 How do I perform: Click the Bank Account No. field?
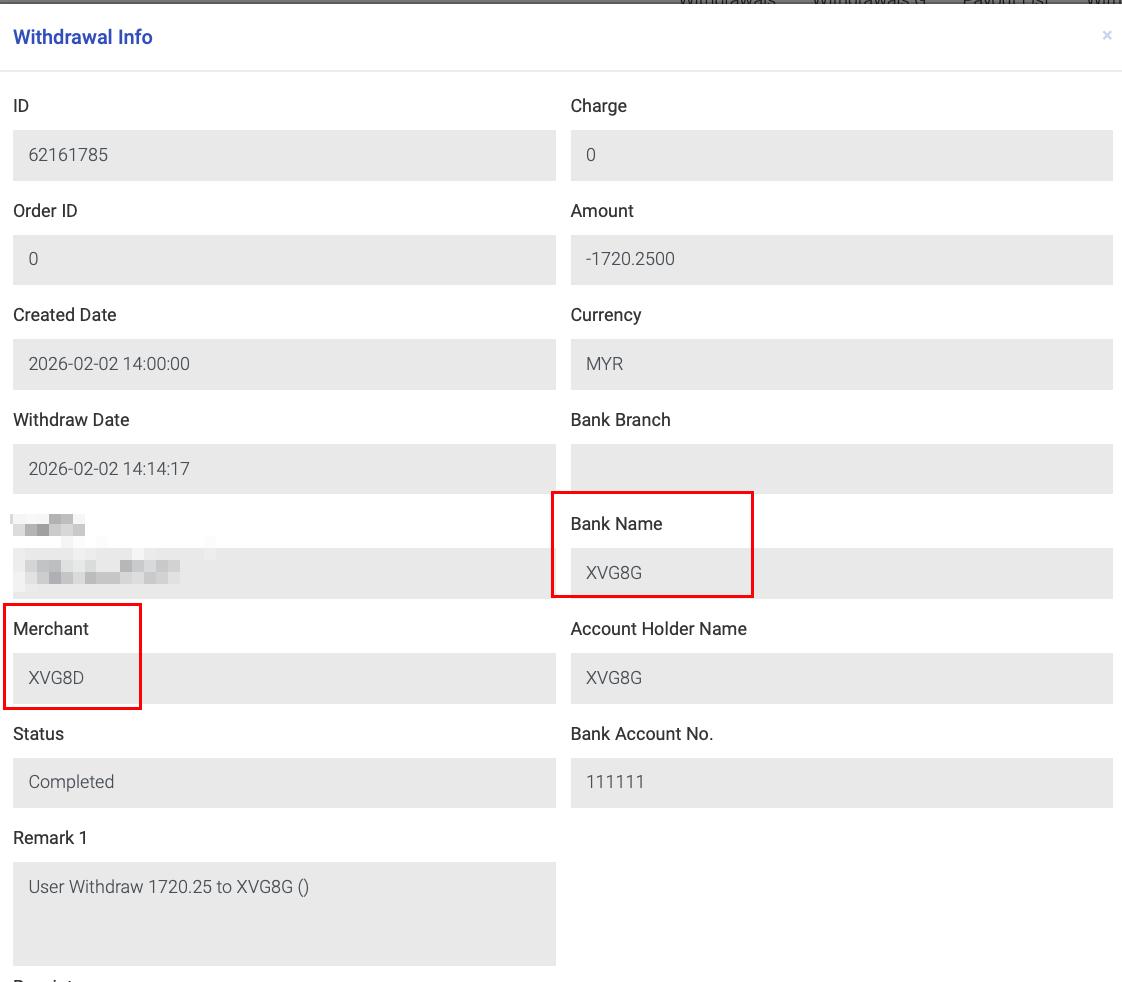pyautogui.click(x=841, y=782)
